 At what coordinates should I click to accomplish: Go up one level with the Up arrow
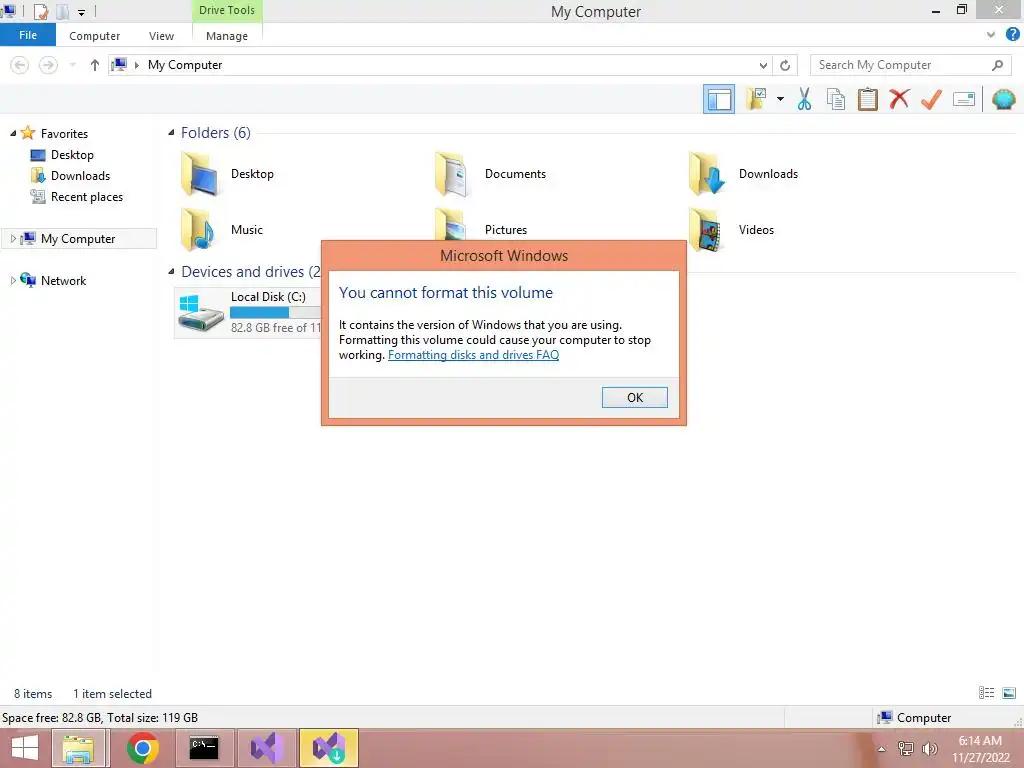pos(95,65)
